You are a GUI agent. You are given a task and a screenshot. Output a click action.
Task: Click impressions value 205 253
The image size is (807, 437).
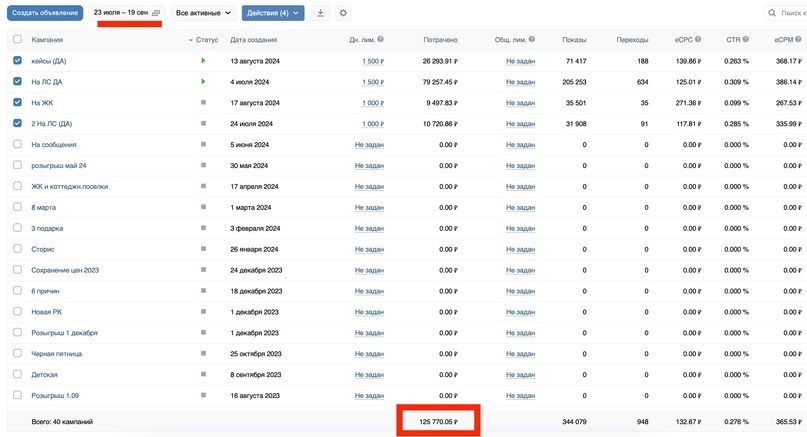[574, 82]
